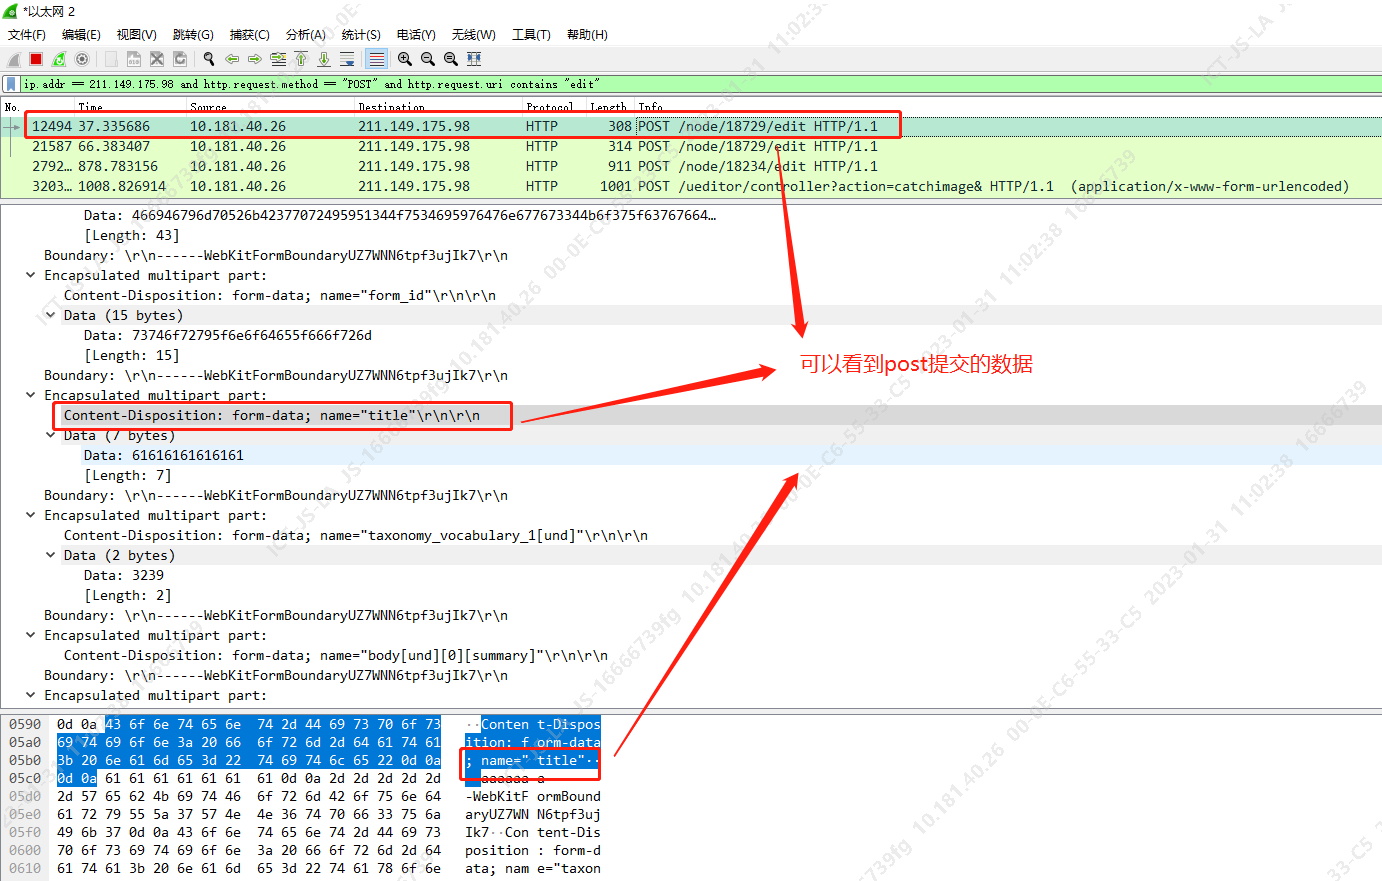Click the display filter bookmark icon
The image size is (1382, 881).
(x=11, y=84)
